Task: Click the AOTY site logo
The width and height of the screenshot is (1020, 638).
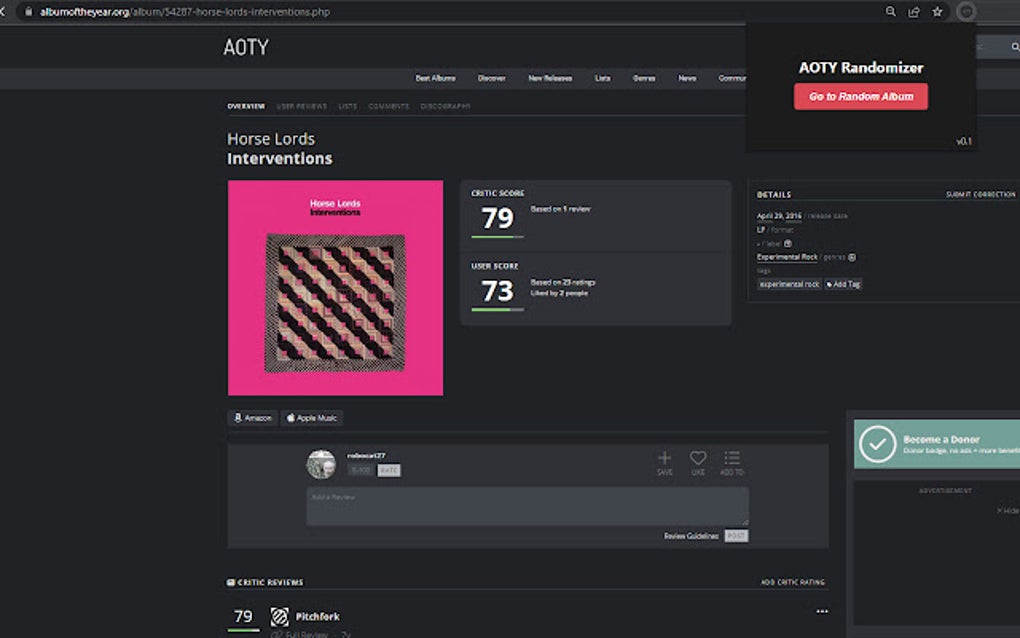Action: click(x=246, y=47)
